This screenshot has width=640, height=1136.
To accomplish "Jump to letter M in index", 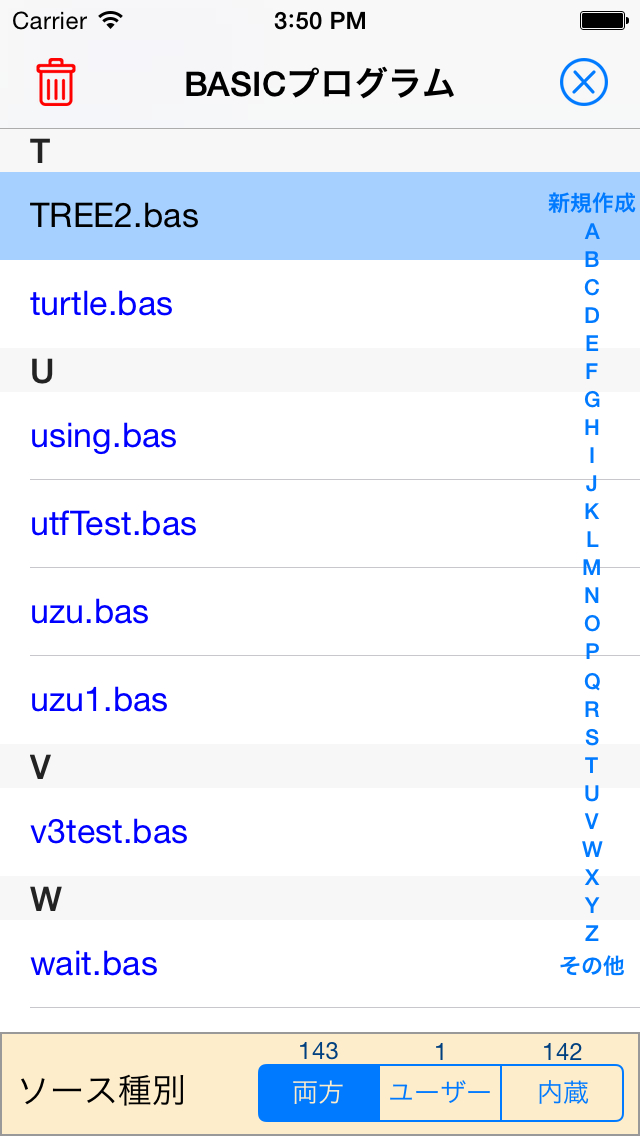I will click(x=592, y=567).
